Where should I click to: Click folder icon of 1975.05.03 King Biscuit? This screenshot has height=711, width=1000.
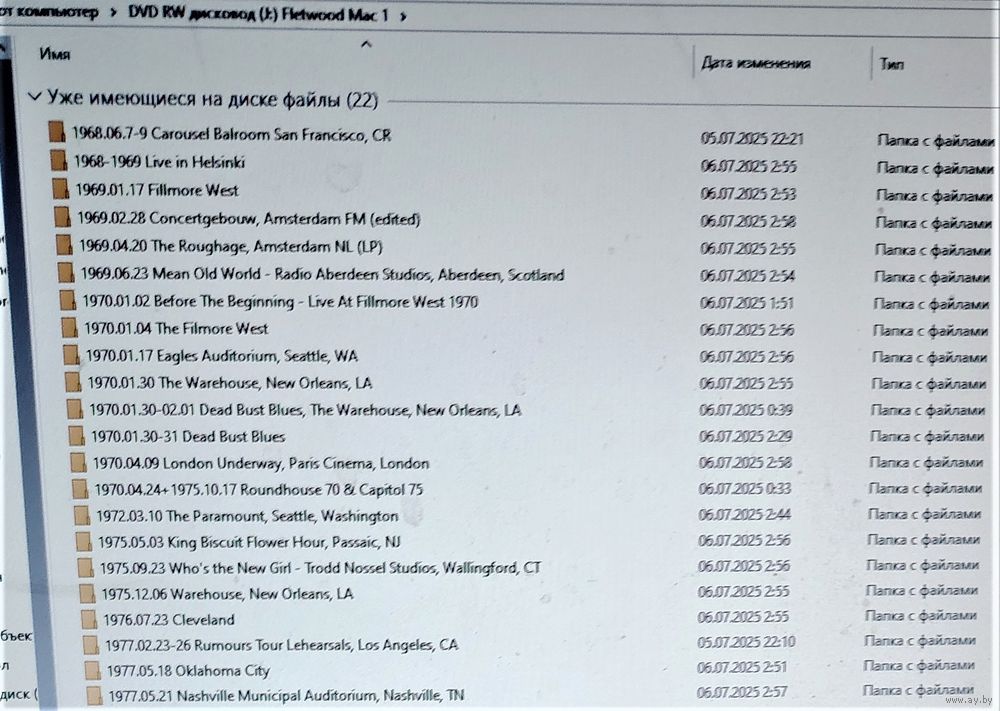click(x=84, y=541)
